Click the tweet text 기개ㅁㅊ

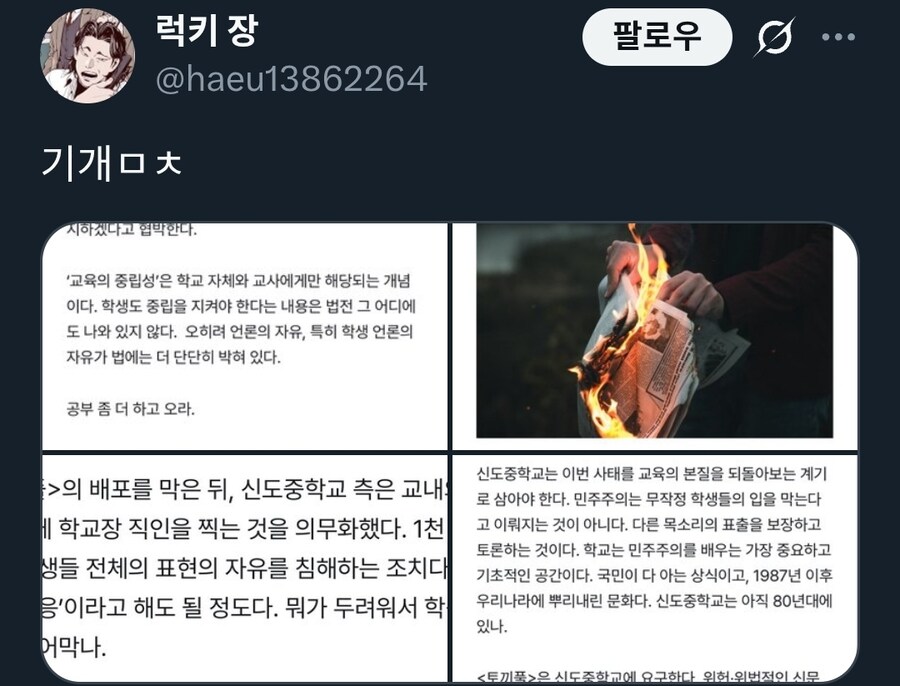pos(112,163)
